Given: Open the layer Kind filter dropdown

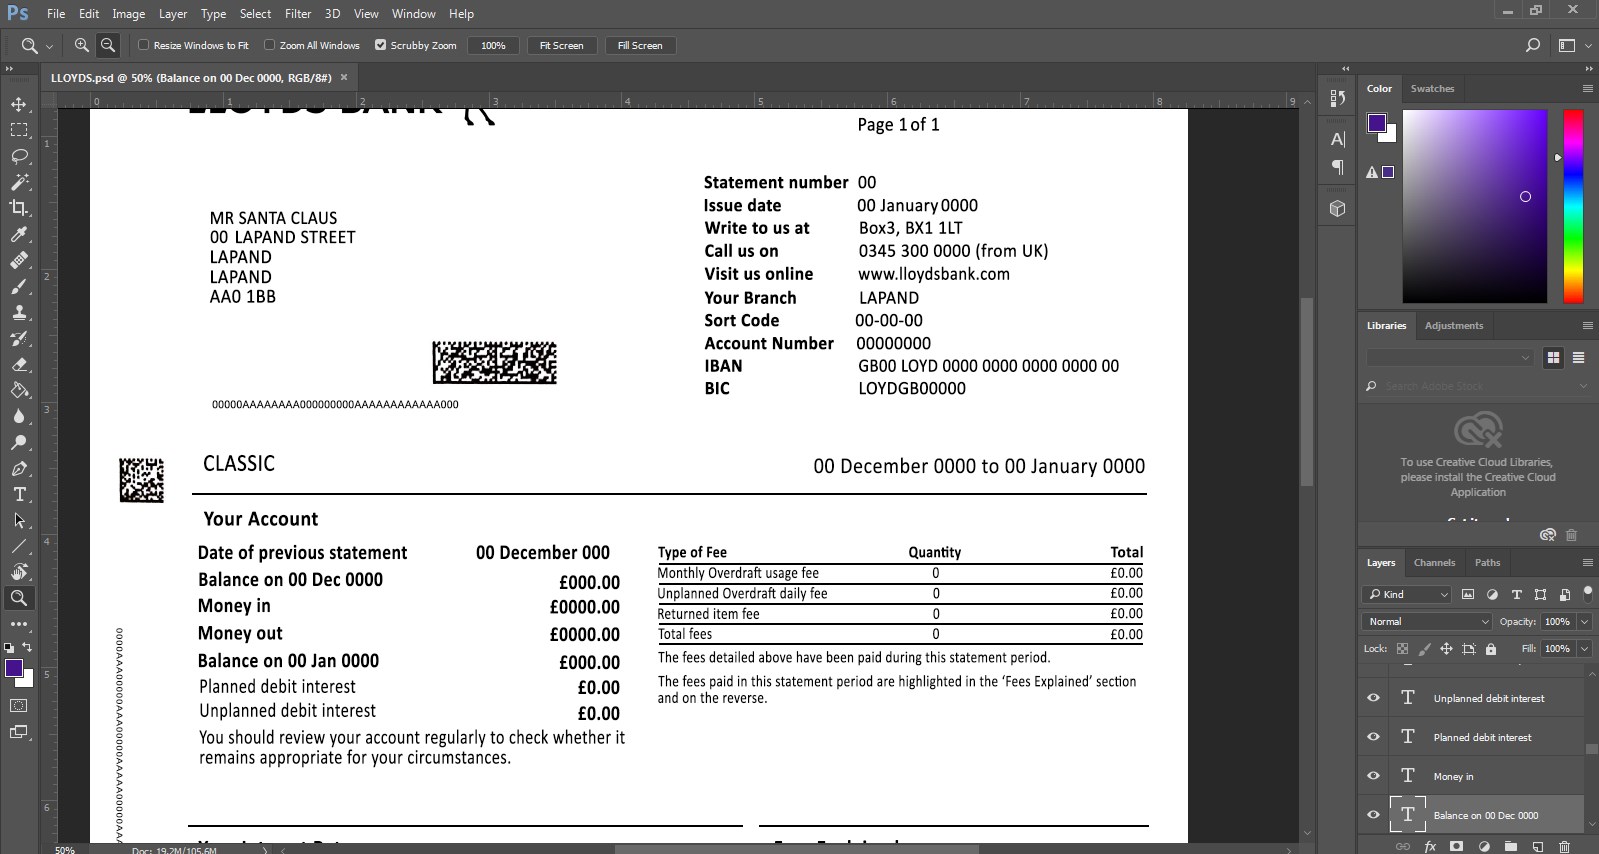Looking at the screenshot, I should [1408, 594].
